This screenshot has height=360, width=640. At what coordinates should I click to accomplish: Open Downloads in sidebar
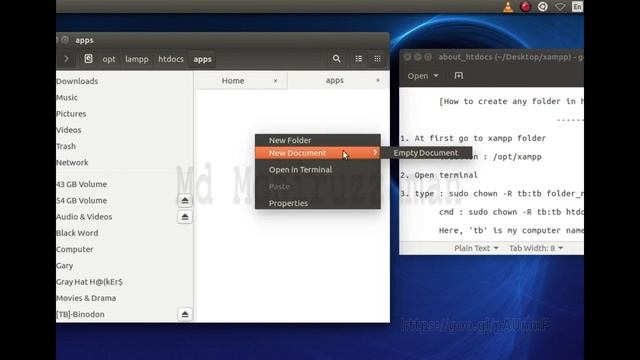coord(77,81)
